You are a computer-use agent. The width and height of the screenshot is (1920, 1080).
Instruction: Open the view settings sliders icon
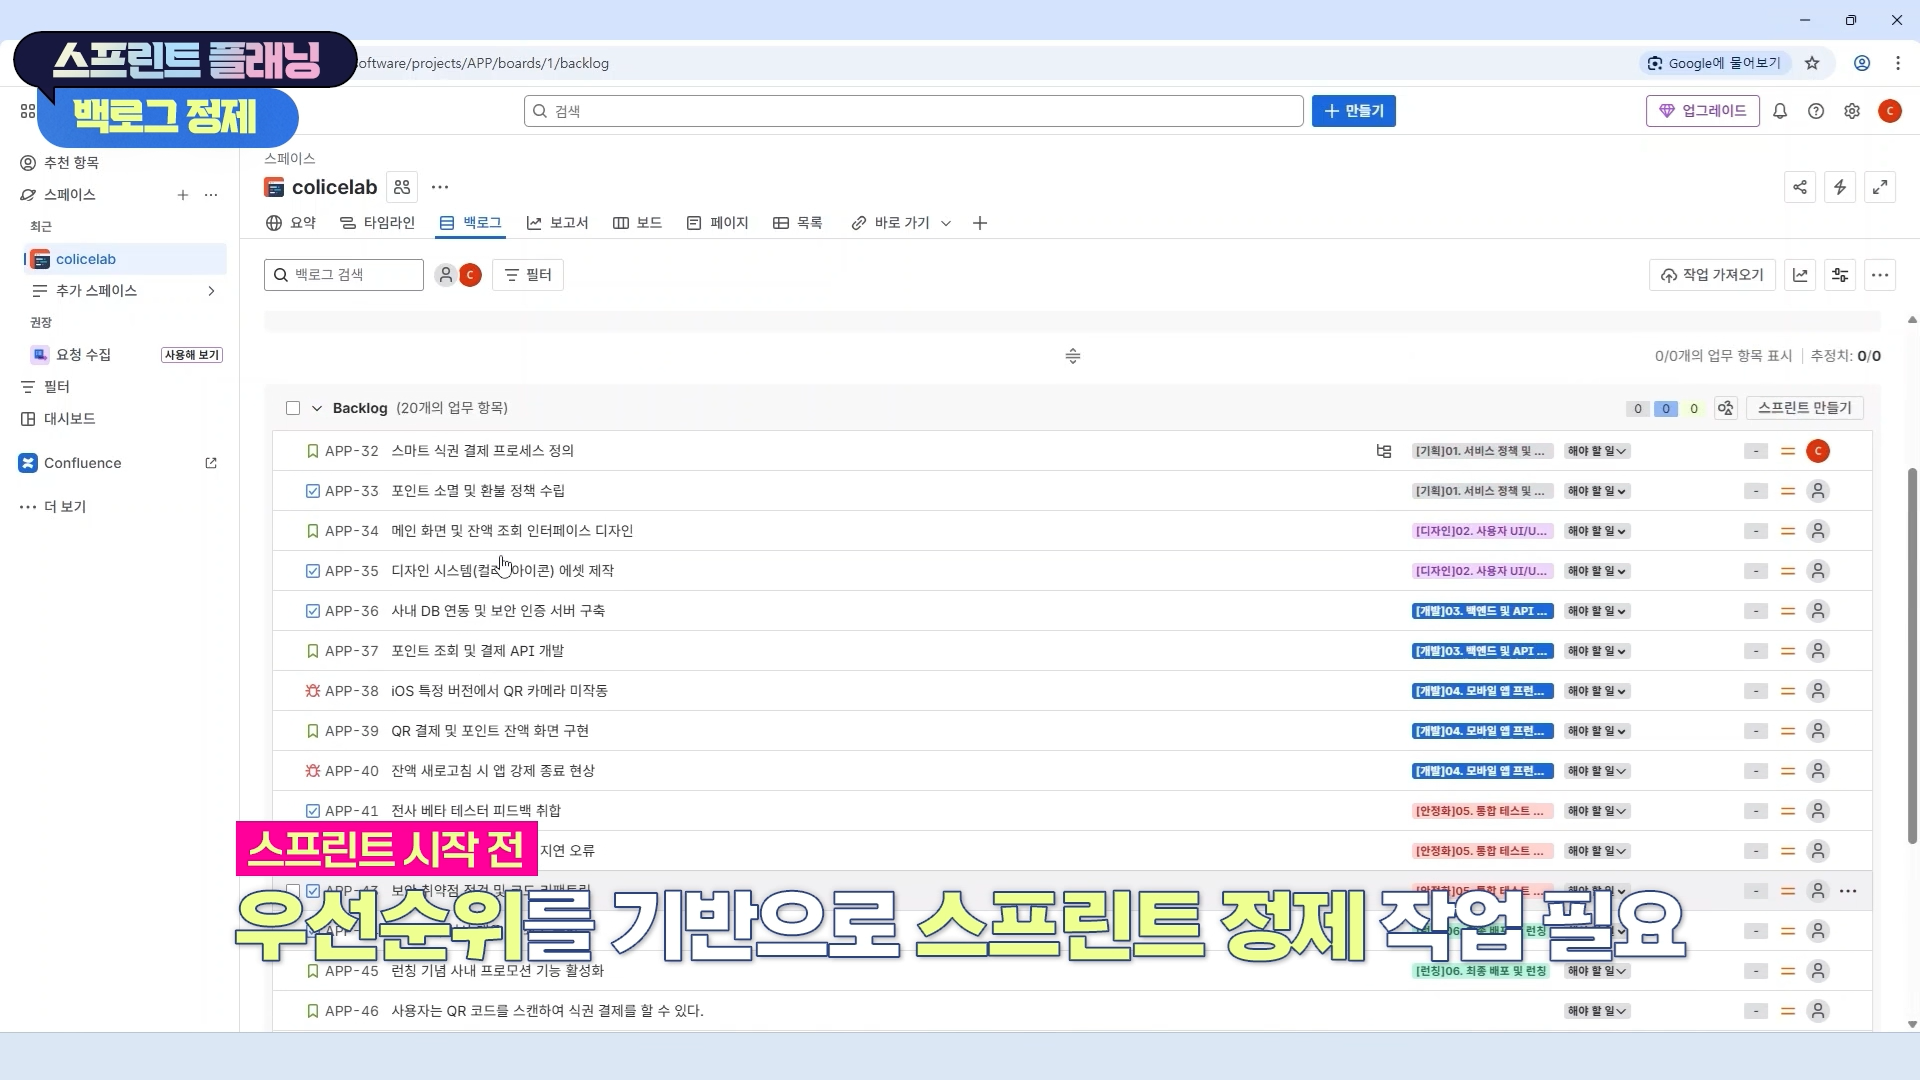click(1840, 275)
